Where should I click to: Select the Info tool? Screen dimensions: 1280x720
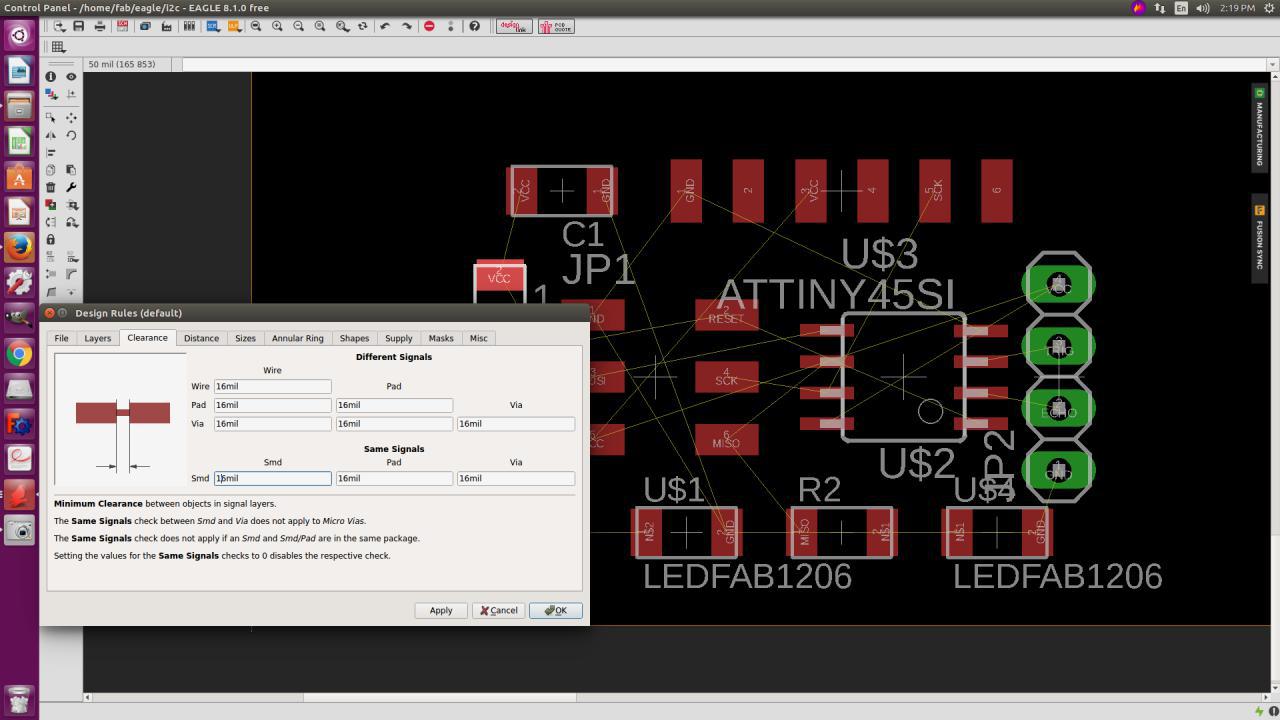coord(51,76)
